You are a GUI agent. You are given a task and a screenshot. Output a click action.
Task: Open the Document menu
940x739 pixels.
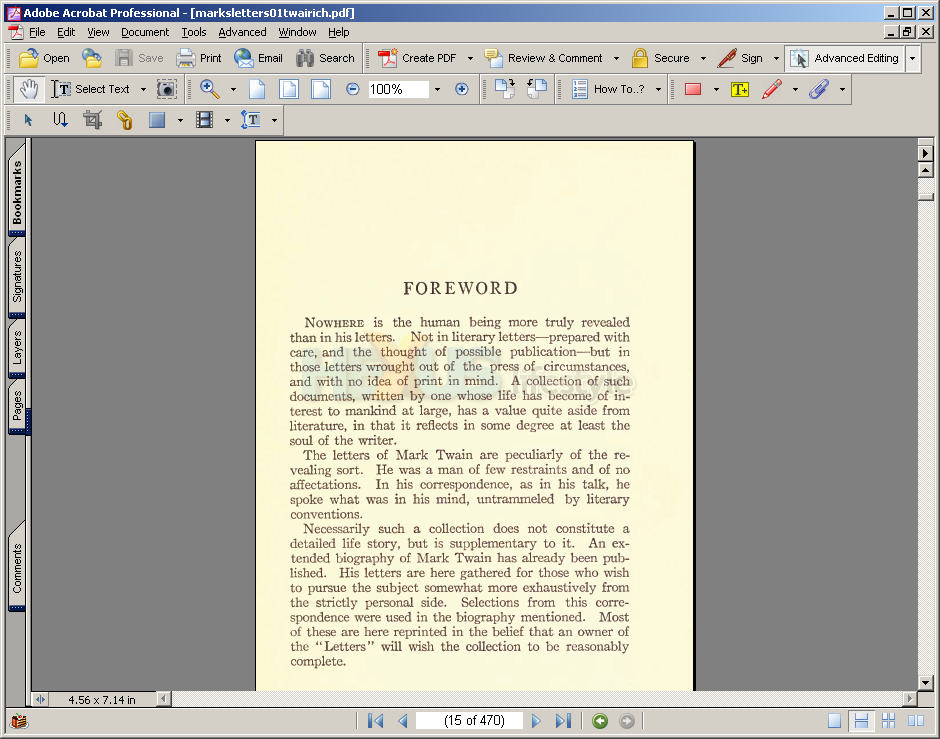tap(145, 32)
